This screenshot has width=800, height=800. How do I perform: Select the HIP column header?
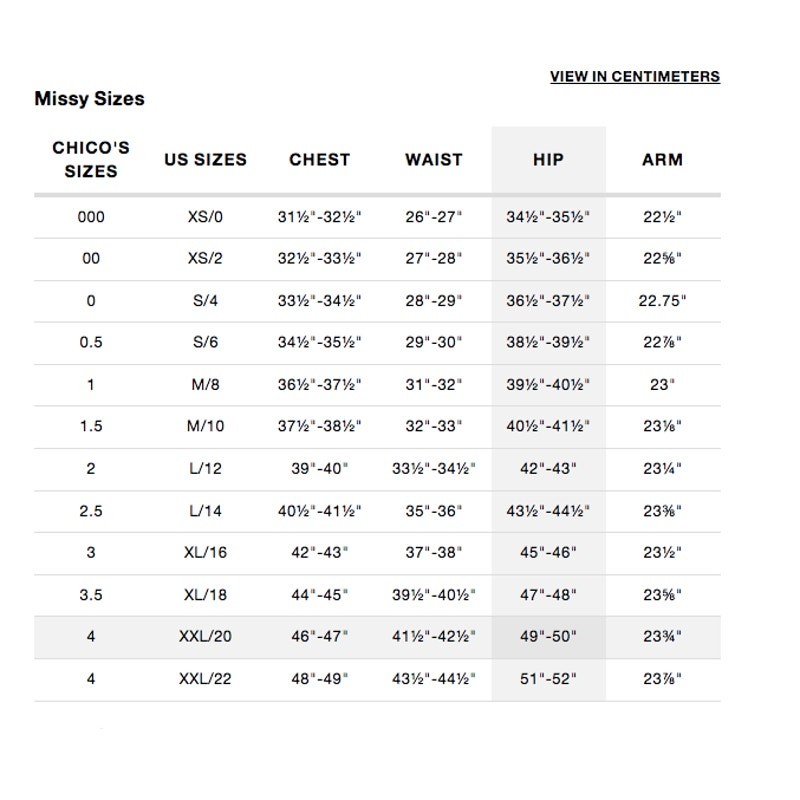(x=548, y=160)
